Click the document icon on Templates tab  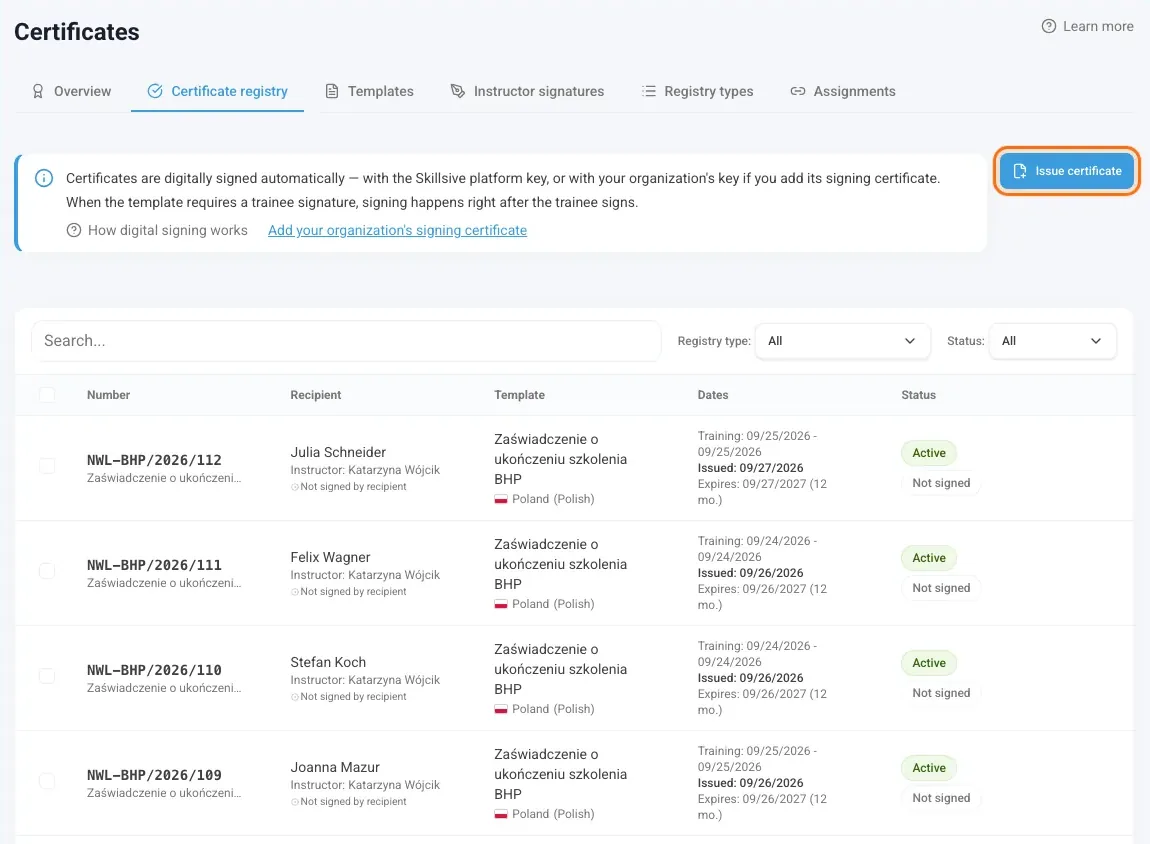(332, 91)
